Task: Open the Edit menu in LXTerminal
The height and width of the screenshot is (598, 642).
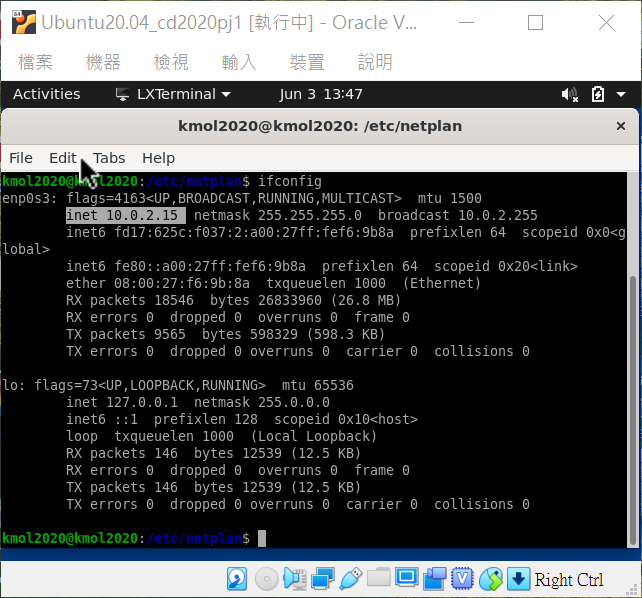Action: 63,158
